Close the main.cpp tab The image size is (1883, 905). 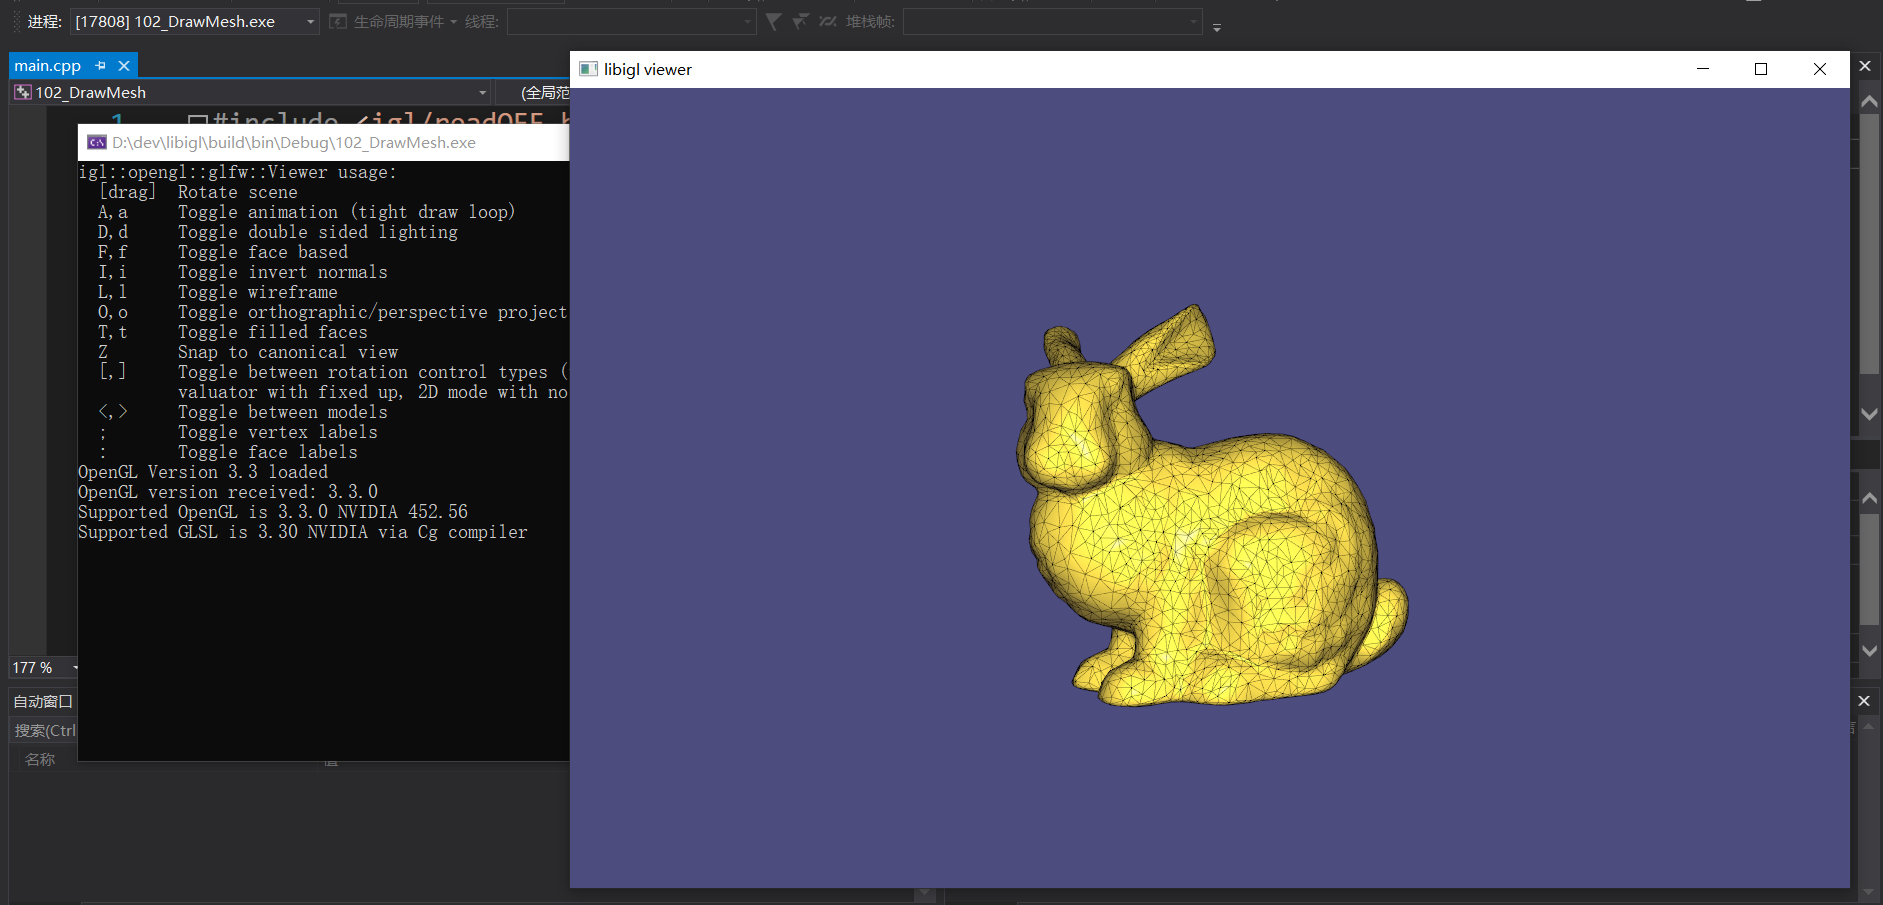124,66
